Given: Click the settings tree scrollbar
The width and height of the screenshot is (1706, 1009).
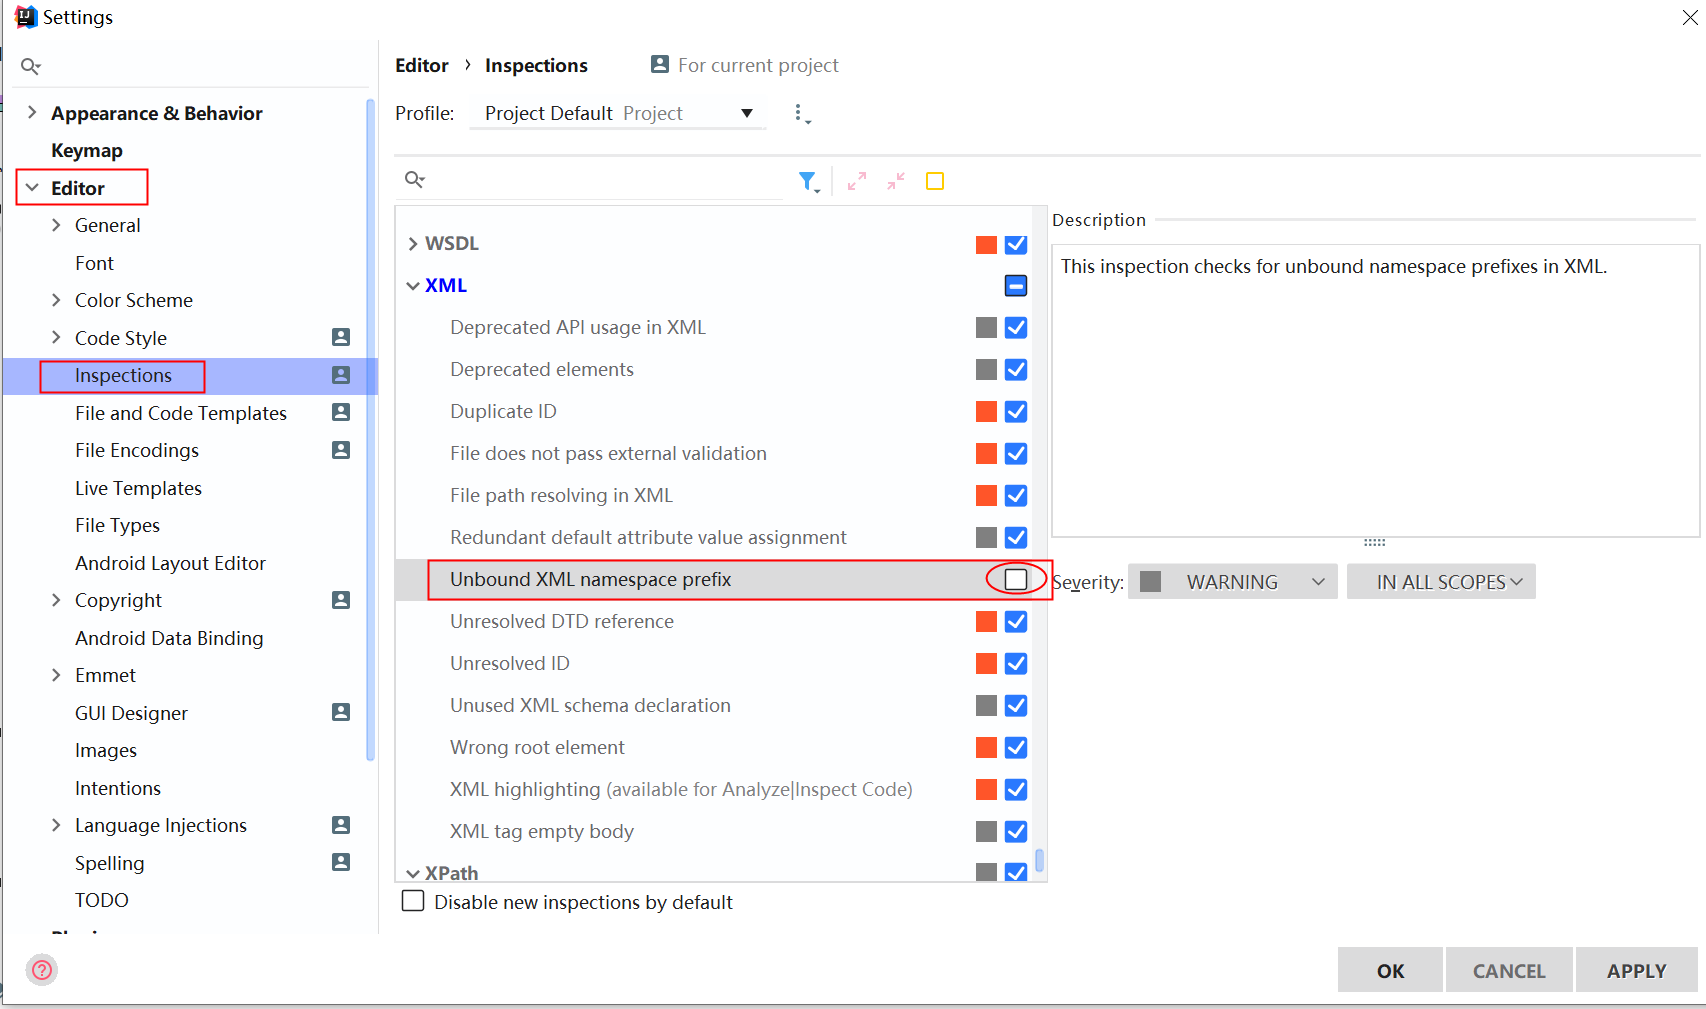Looking at the screenshot, I should point(371,430).
